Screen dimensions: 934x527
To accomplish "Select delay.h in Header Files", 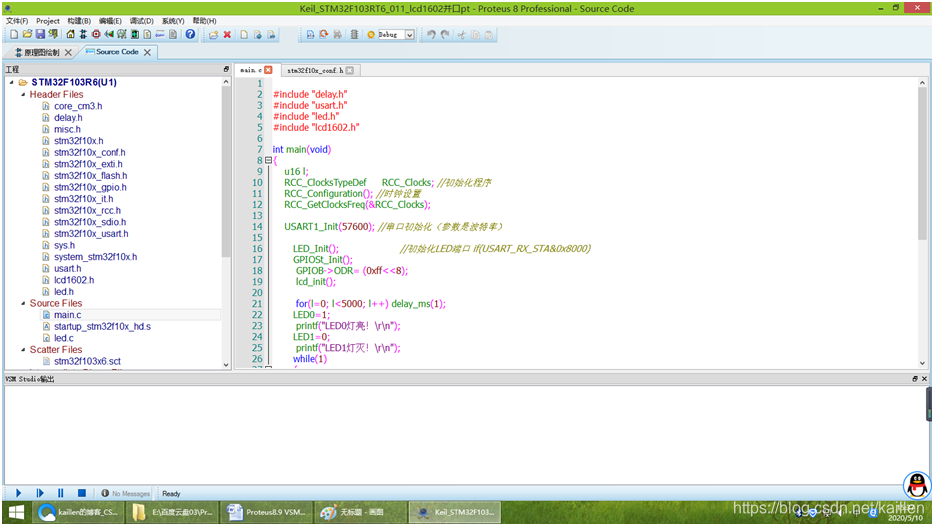I will tap(68, 117).
